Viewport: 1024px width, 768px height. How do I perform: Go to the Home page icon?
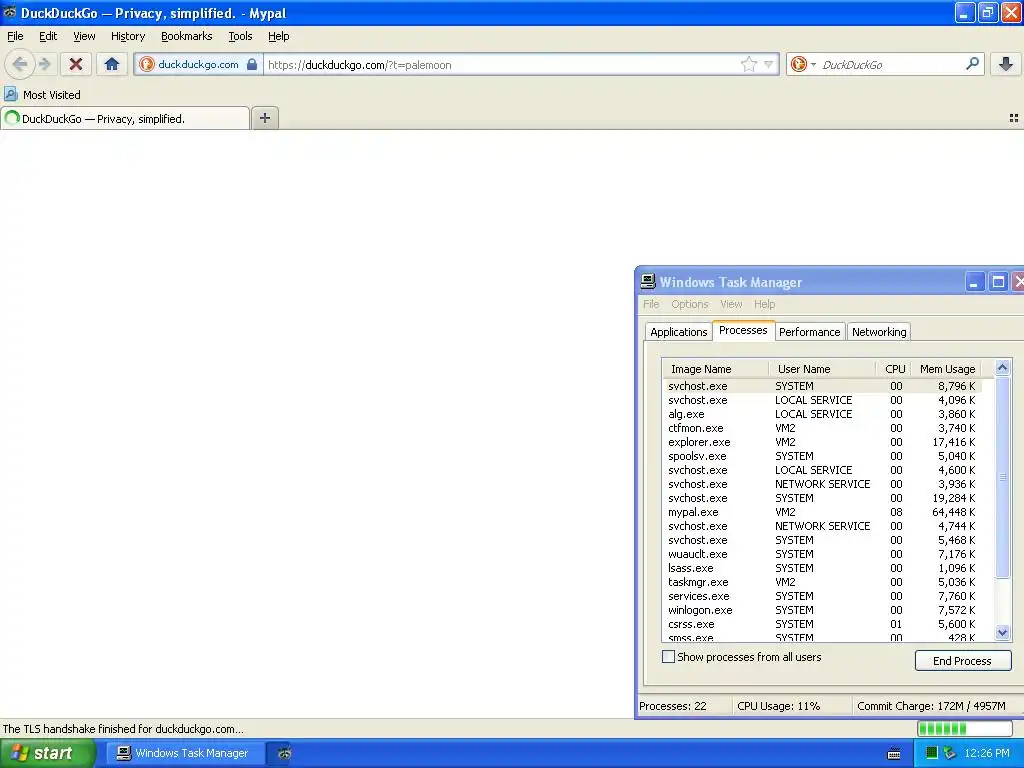[x=112, y=64]
